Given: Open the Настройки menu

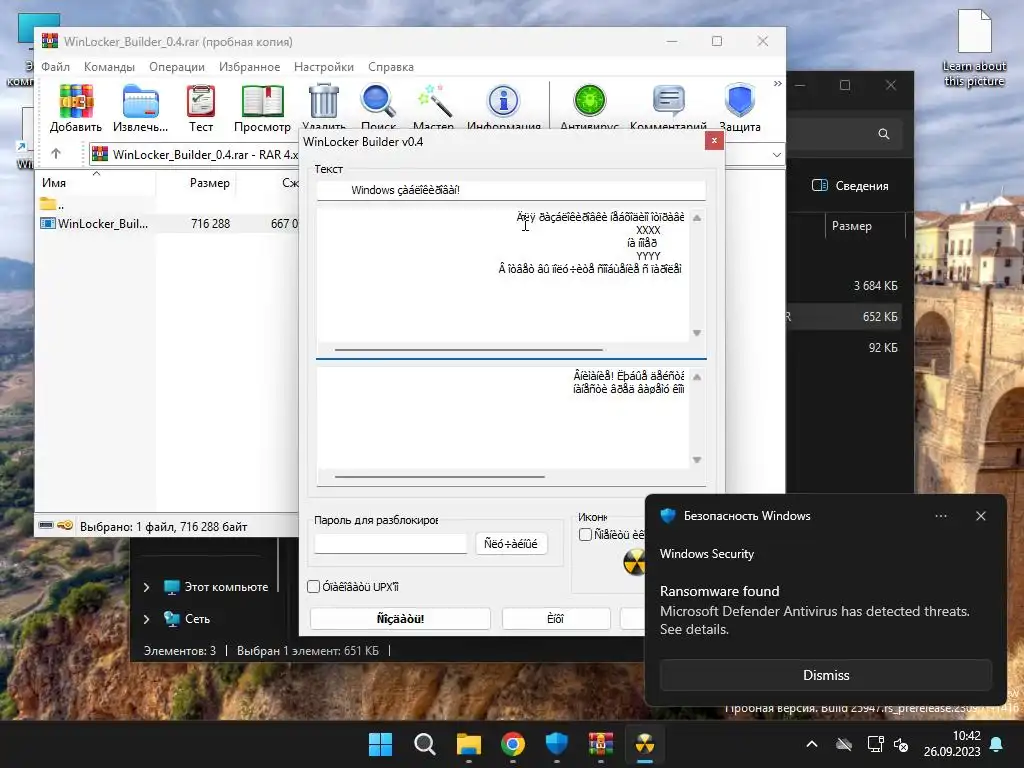Looking at the screenshot, I should click(x=324, y=67).
